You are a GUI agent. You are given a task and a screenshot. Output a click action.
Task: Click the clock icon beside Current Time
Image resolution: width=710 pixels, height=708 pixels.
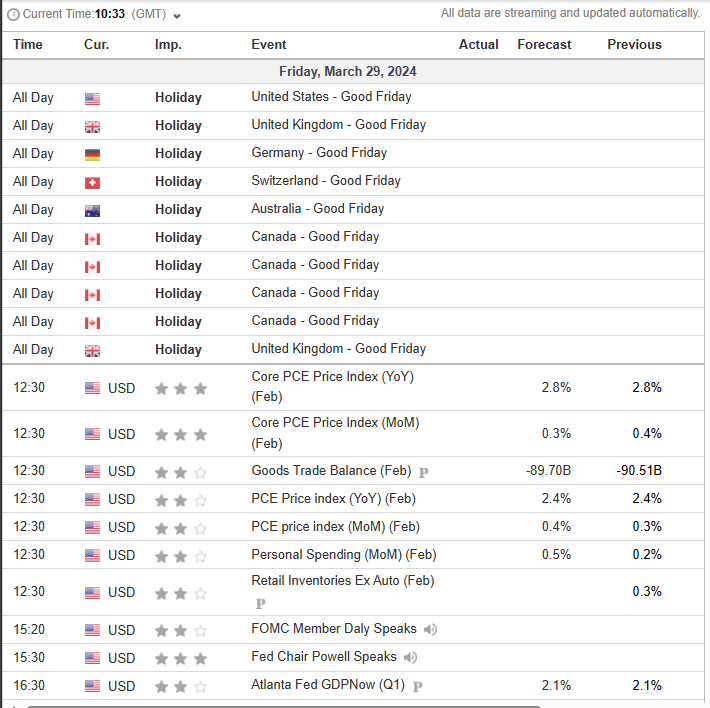pyautogui.click(x=13, y=15)
